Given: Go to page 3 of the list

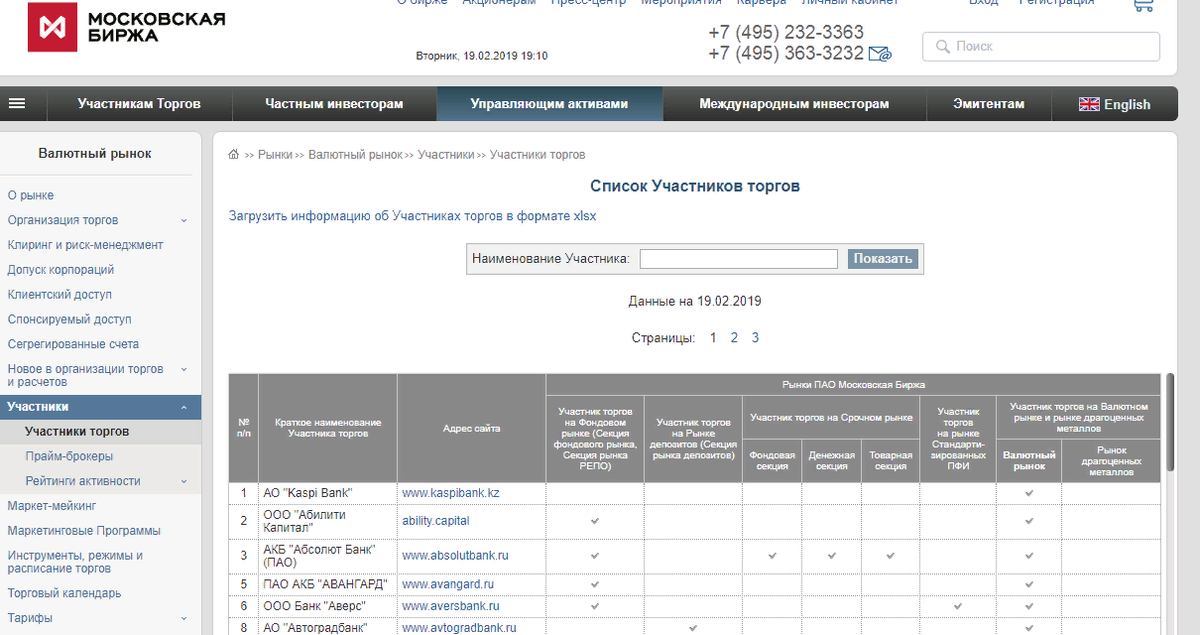Looking at the screenshot, I should point(755,338).
